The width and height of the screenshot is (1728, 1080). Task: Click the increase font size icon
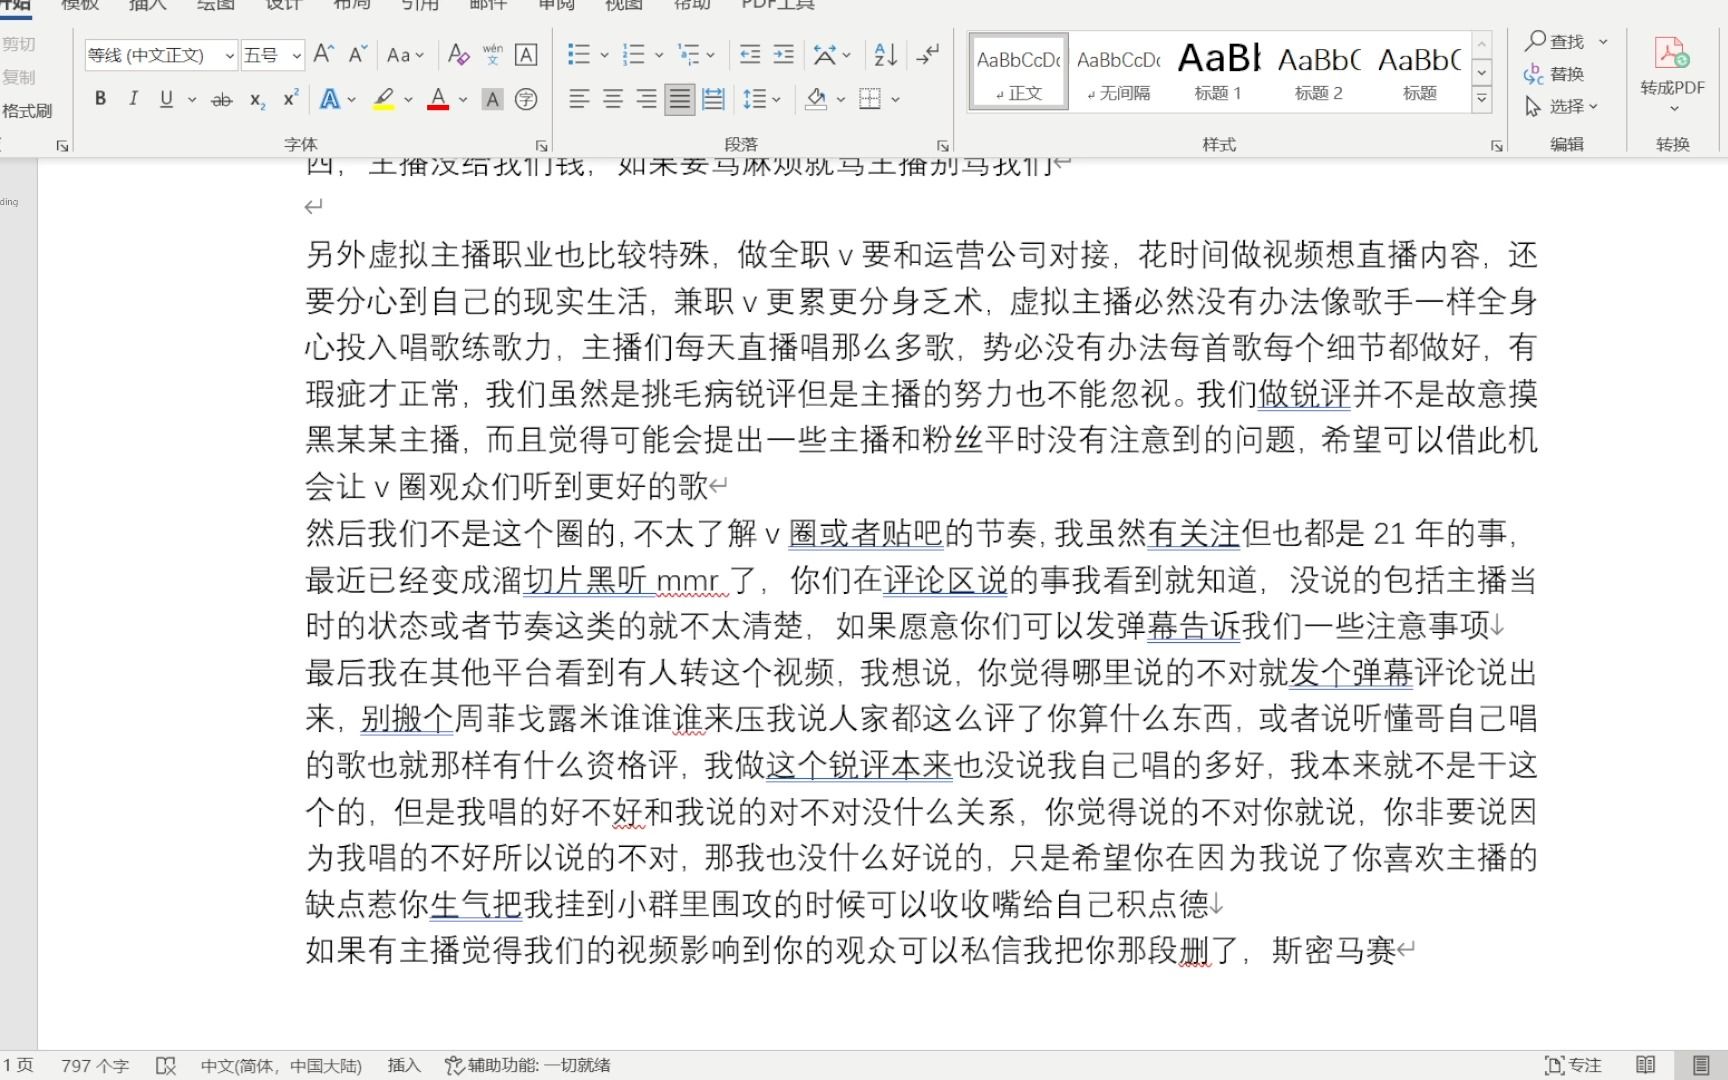pyautogui.click(x=324, y=54)
